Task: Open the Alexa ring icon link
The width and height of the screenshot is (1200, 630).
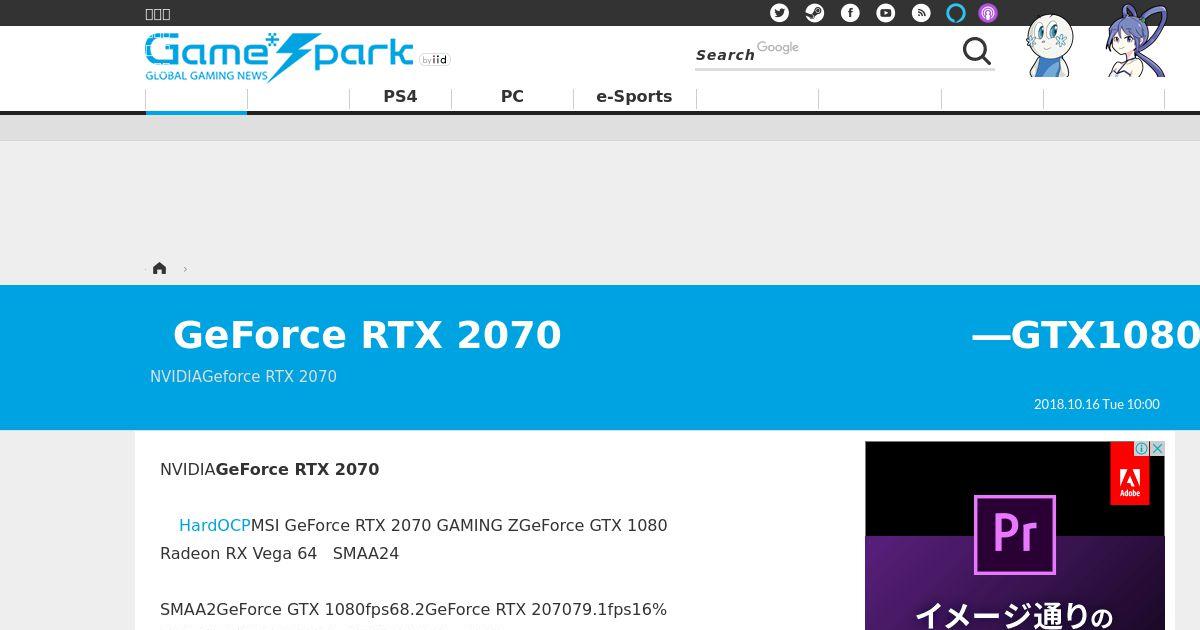Action: click(x=956, y=13)
